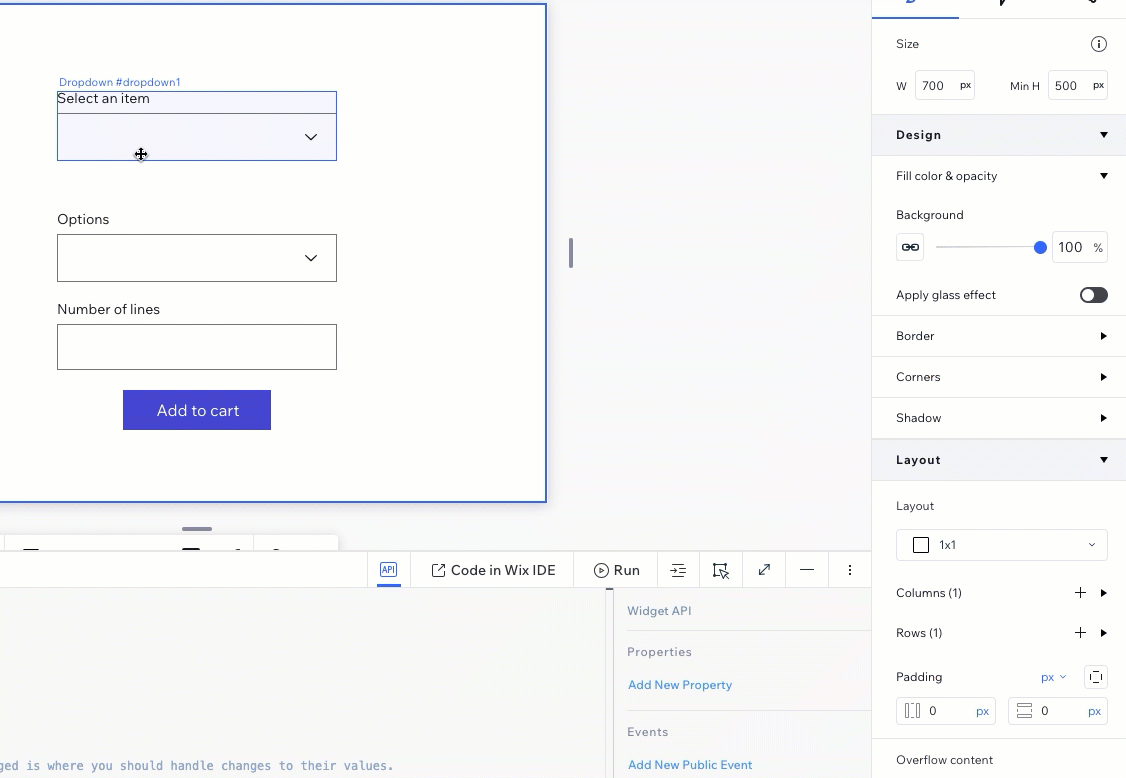Expand the Border section
This screenshot has width=1126, height=778.
(1104, 336)
